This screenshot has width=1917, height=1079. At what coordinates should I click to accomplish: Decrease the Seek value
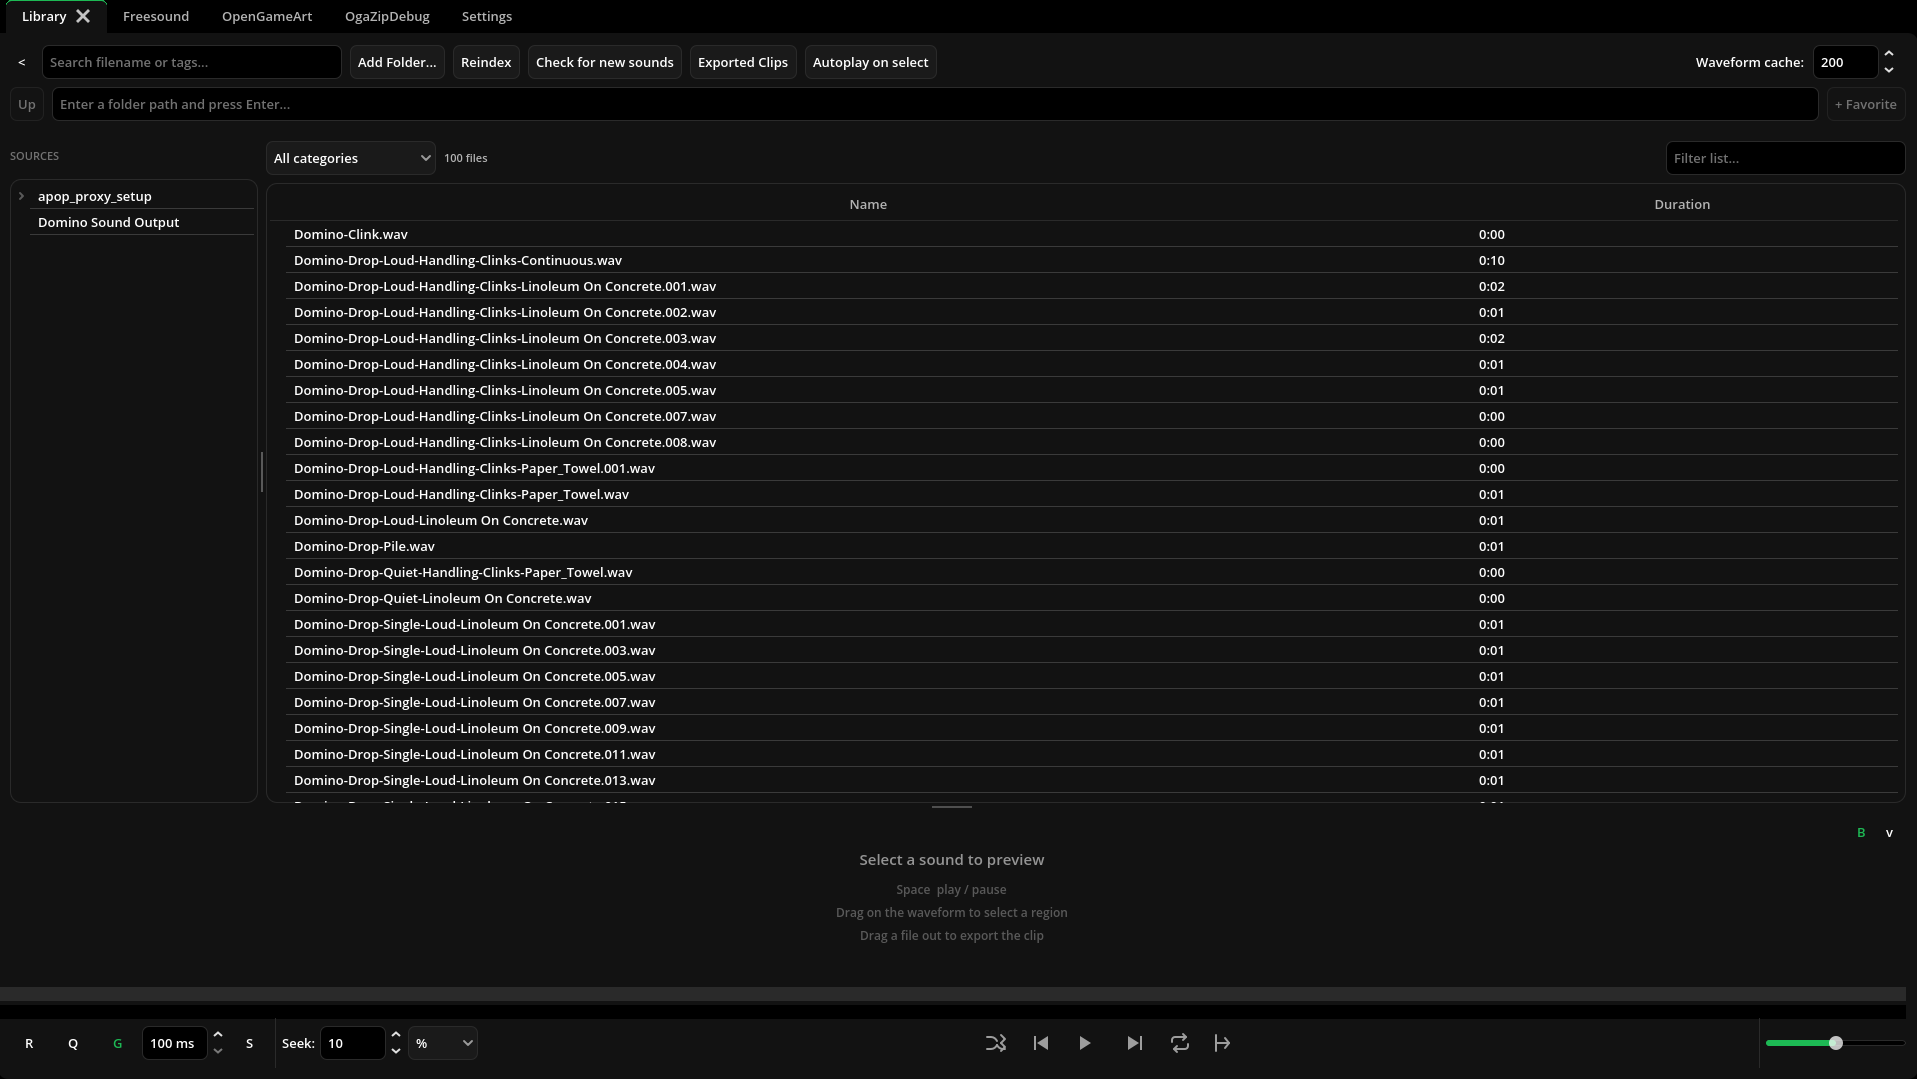click(396, 1051)
